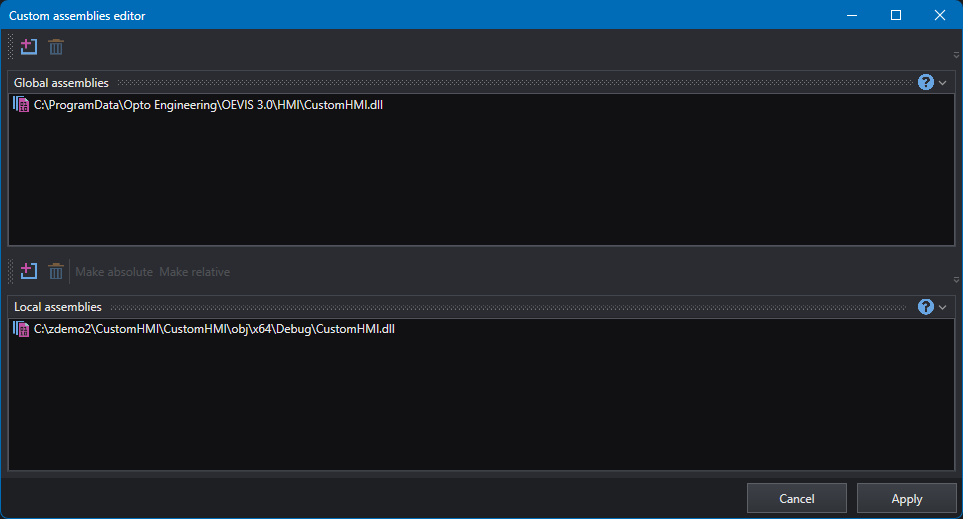Delete selected local assembly via trash icon

tap(56, 271)
